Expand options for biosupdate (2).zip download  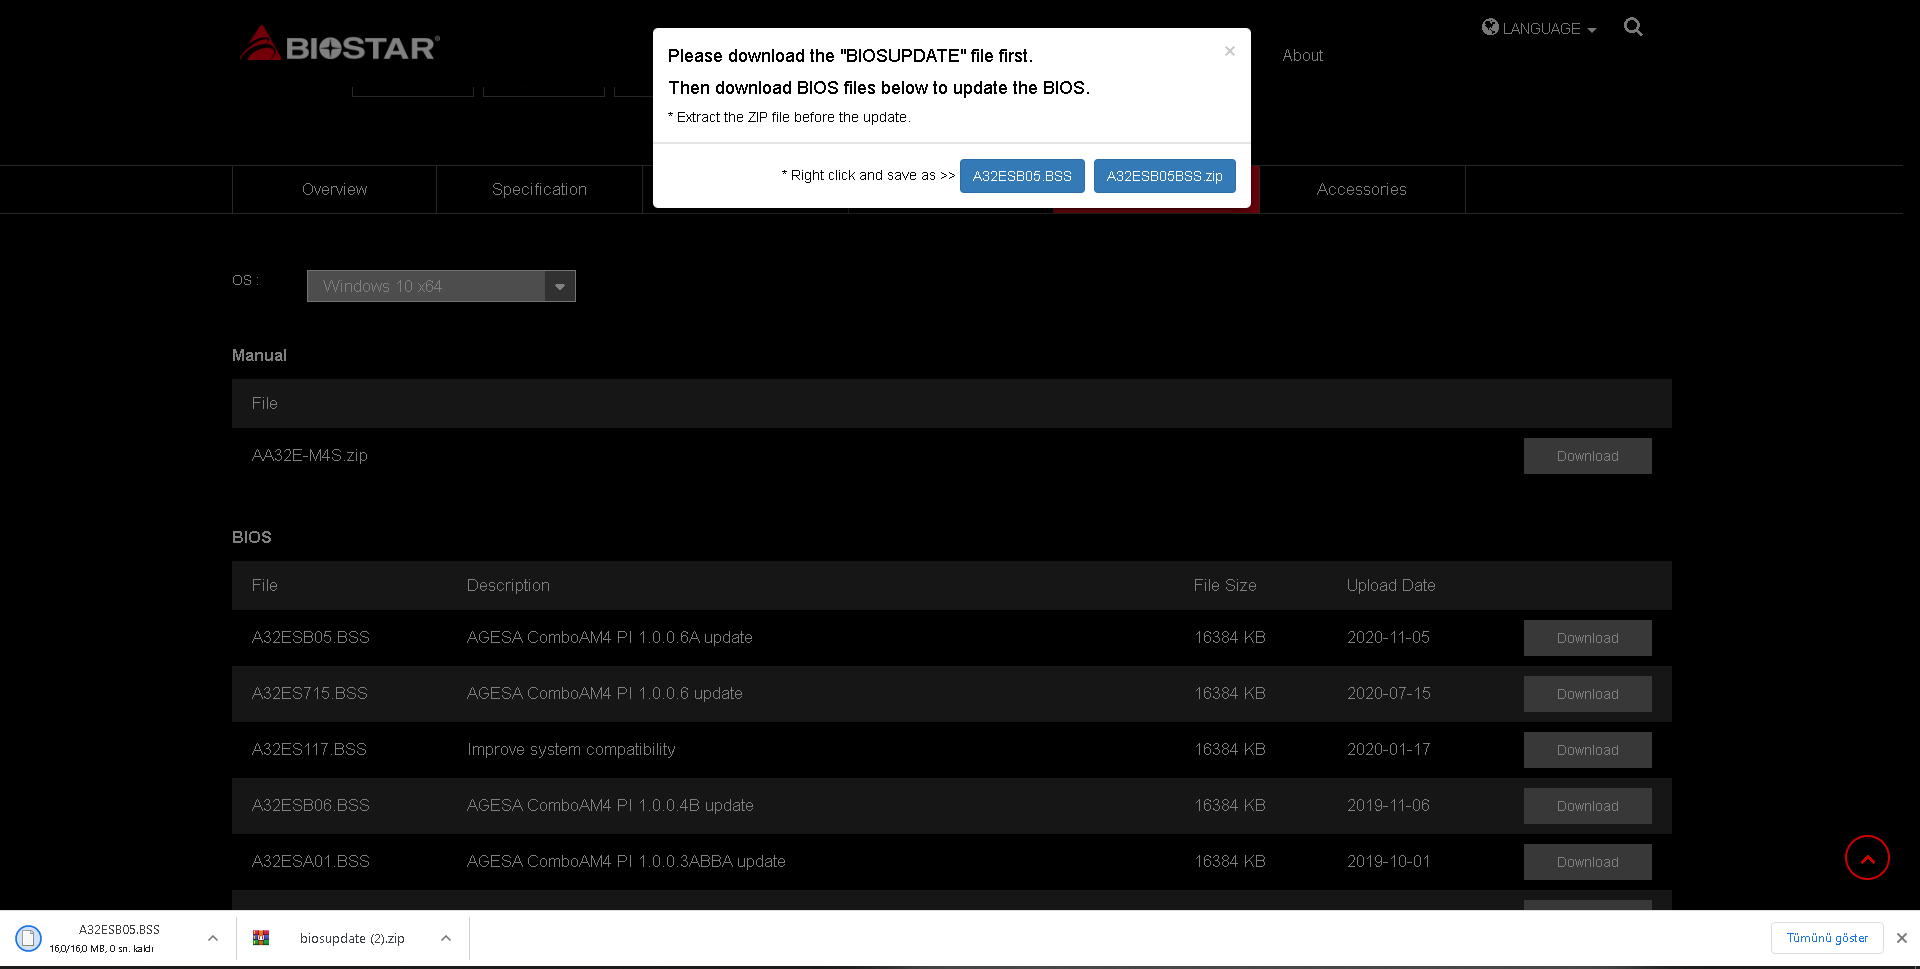pos(446,938)
